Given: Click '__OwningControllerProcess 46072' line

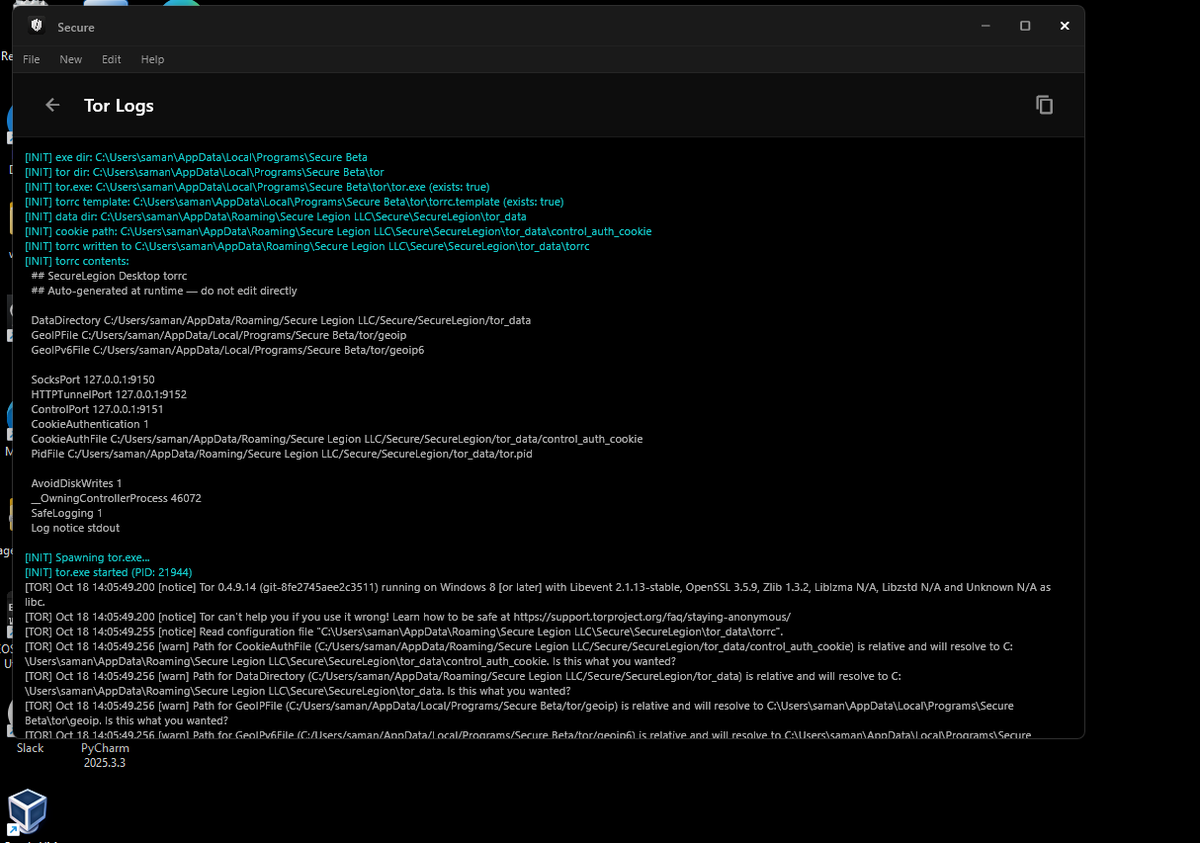Looking at the screenshot, I should click(116, 498).
